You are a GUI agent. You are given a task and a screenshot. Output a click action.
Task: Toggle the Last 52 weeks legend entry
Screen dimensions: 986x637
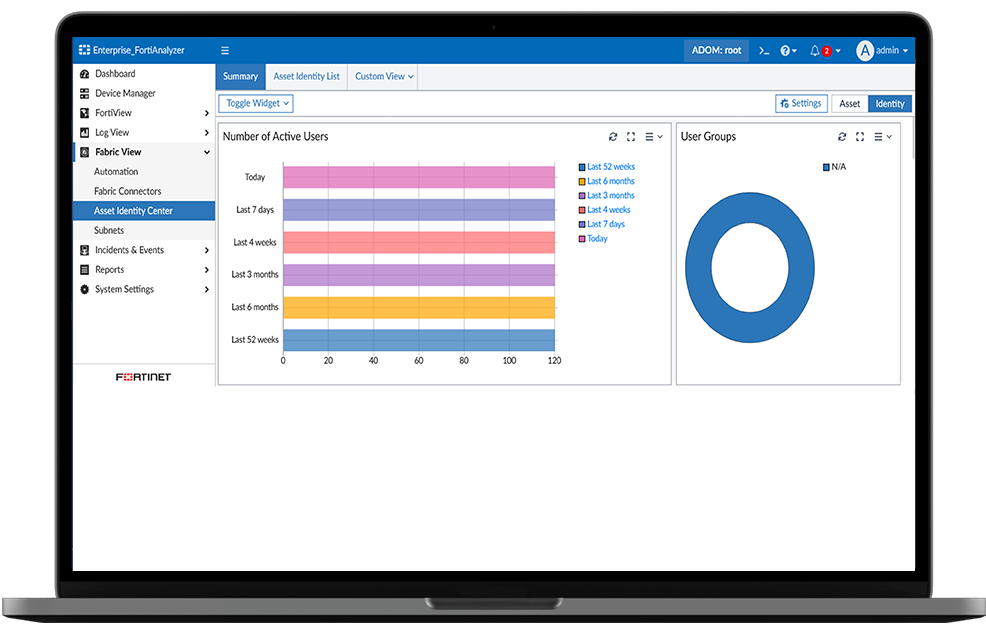(607, 167)
